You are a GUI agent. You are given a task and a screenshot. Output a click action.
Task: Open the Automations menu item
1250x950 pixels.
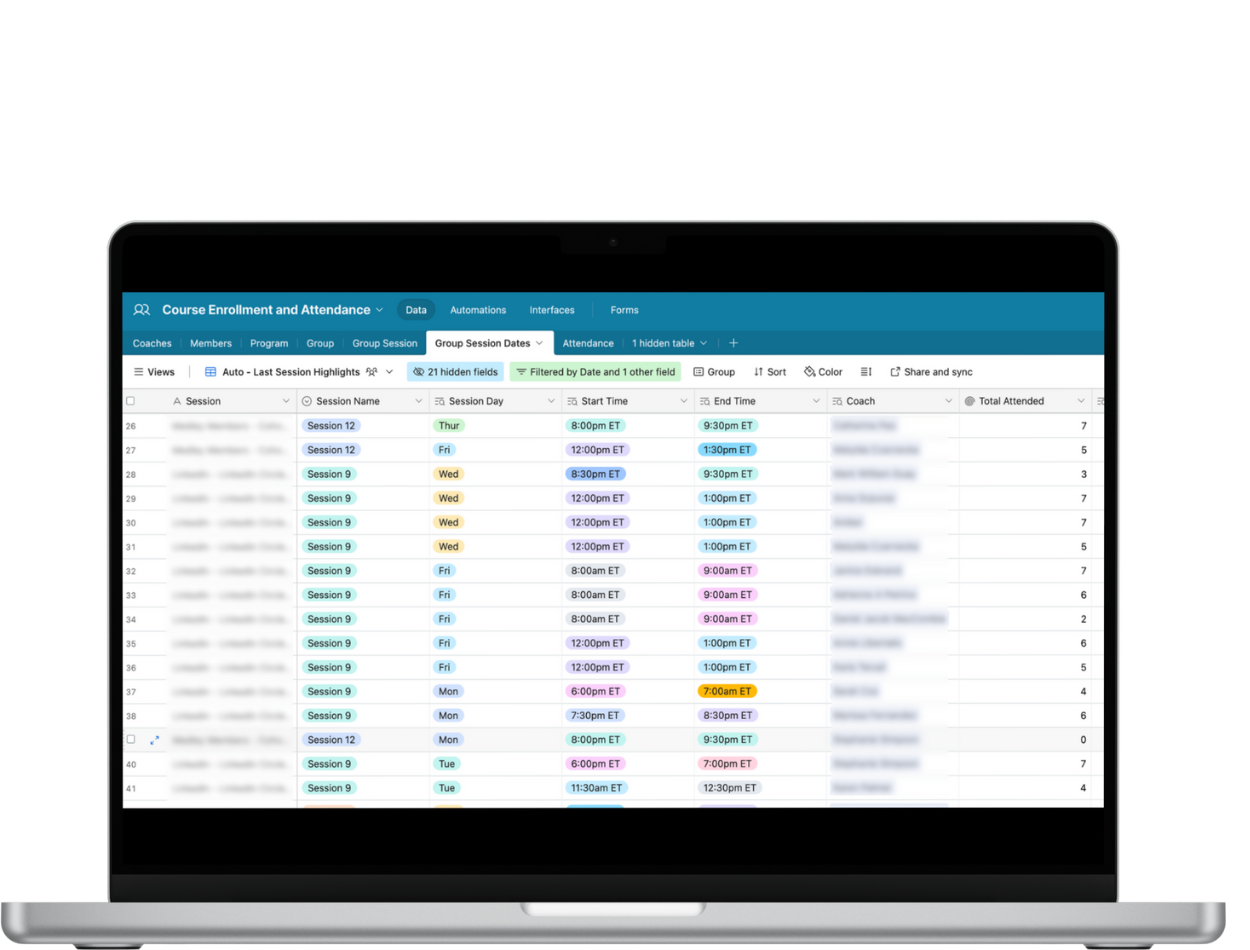click(x=478, y=310)
